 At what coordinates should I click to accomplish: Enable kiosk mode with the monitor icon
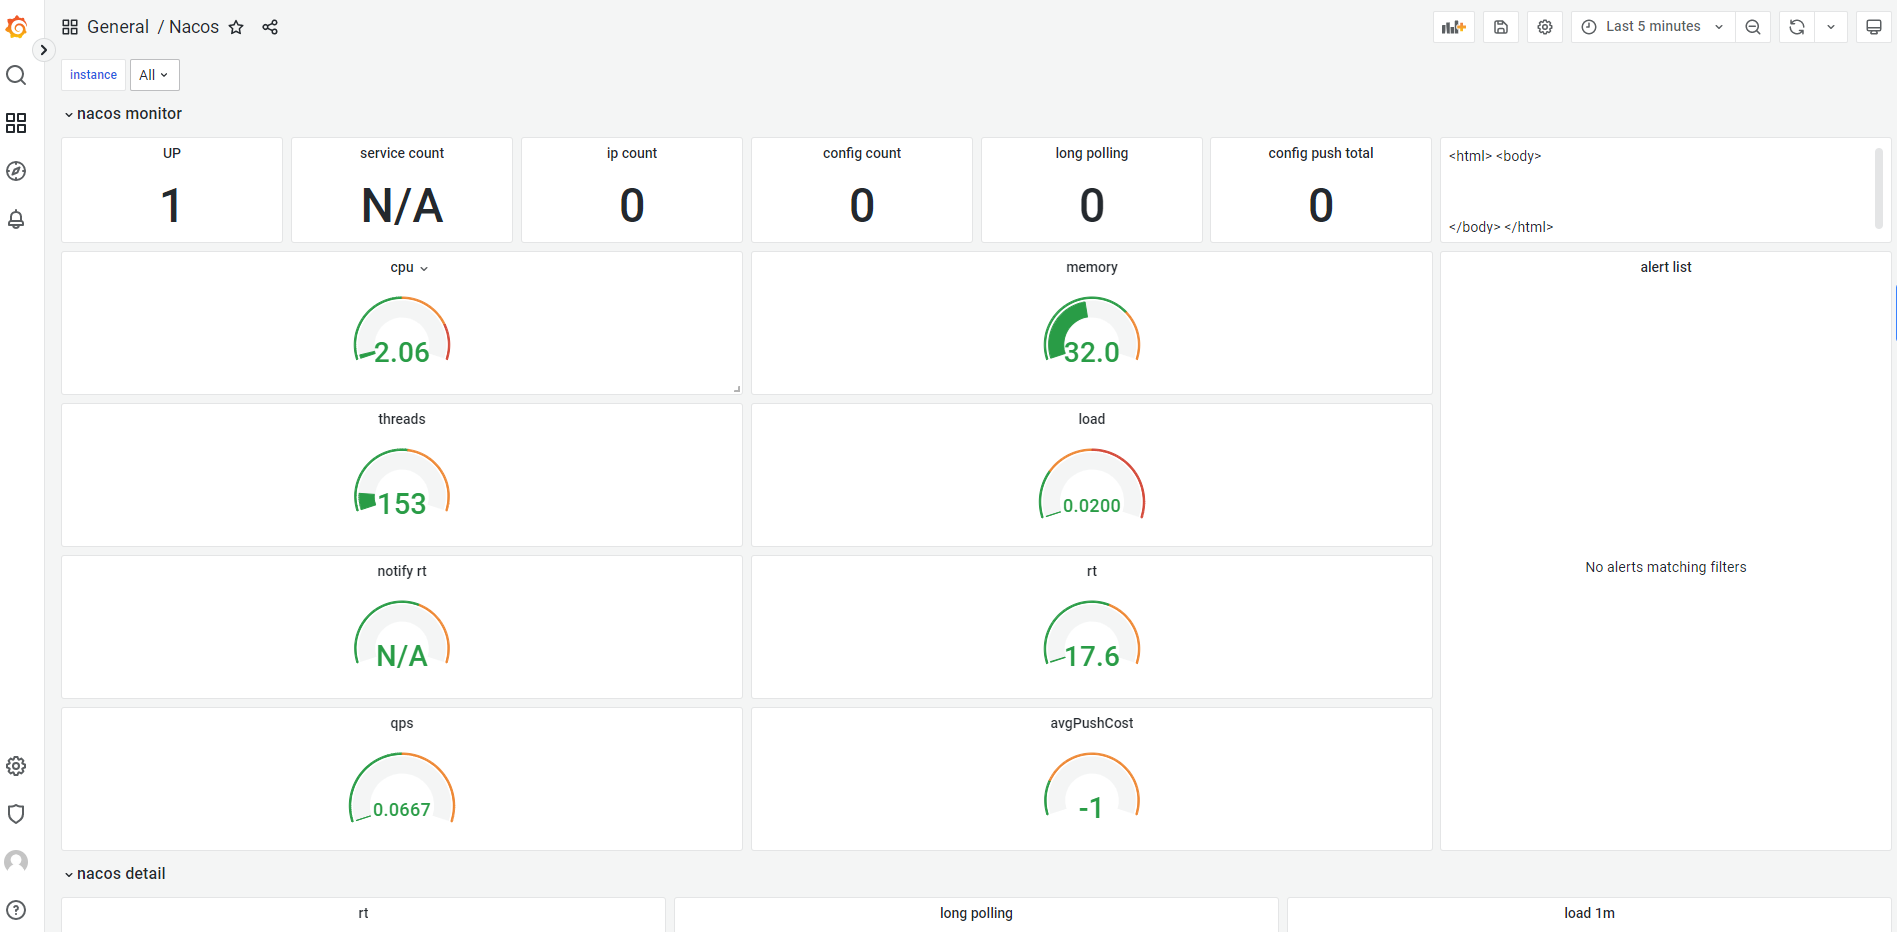pyautogui.click(x=1872, y=26)
